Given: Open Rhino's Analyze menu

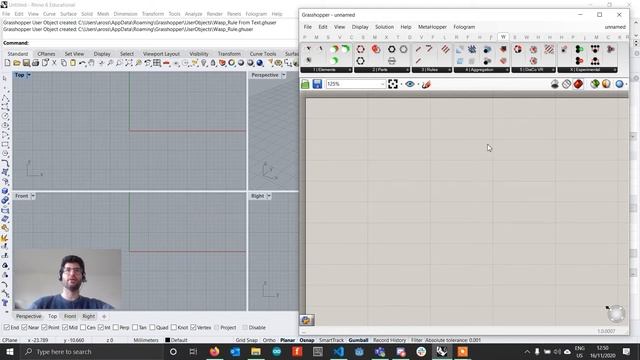Looking at the screenshot, I should click(193, 14).
